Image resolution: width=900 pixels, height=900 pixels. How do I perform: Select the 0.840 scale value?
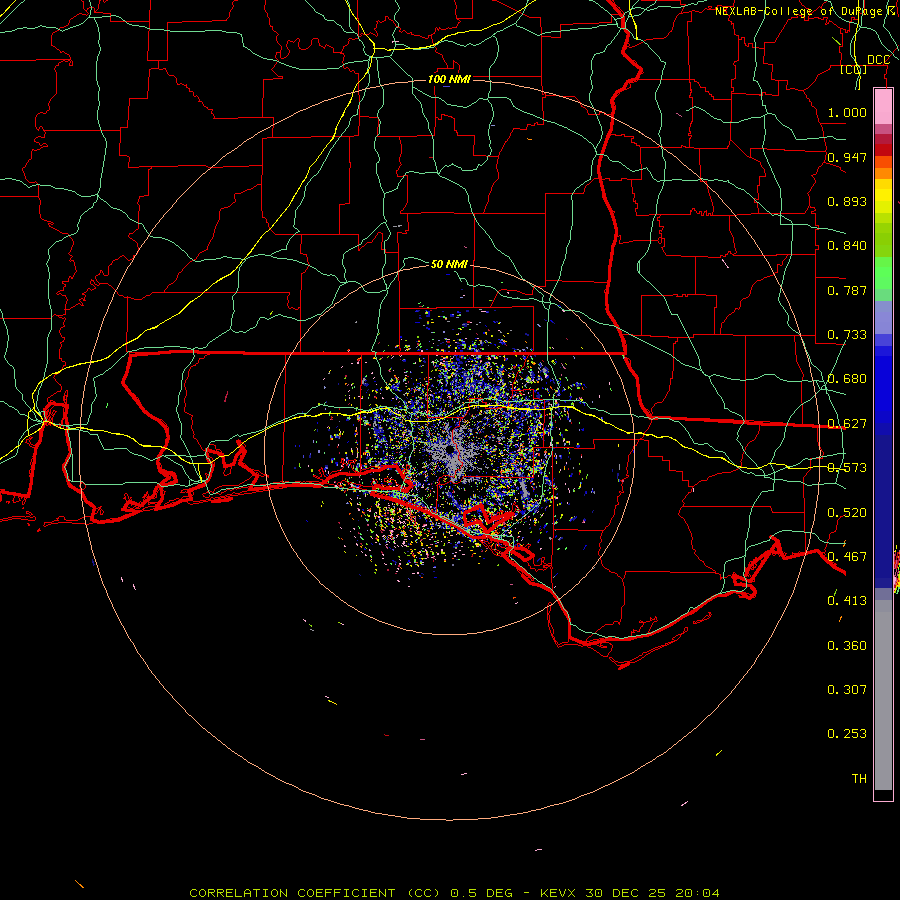847,245
